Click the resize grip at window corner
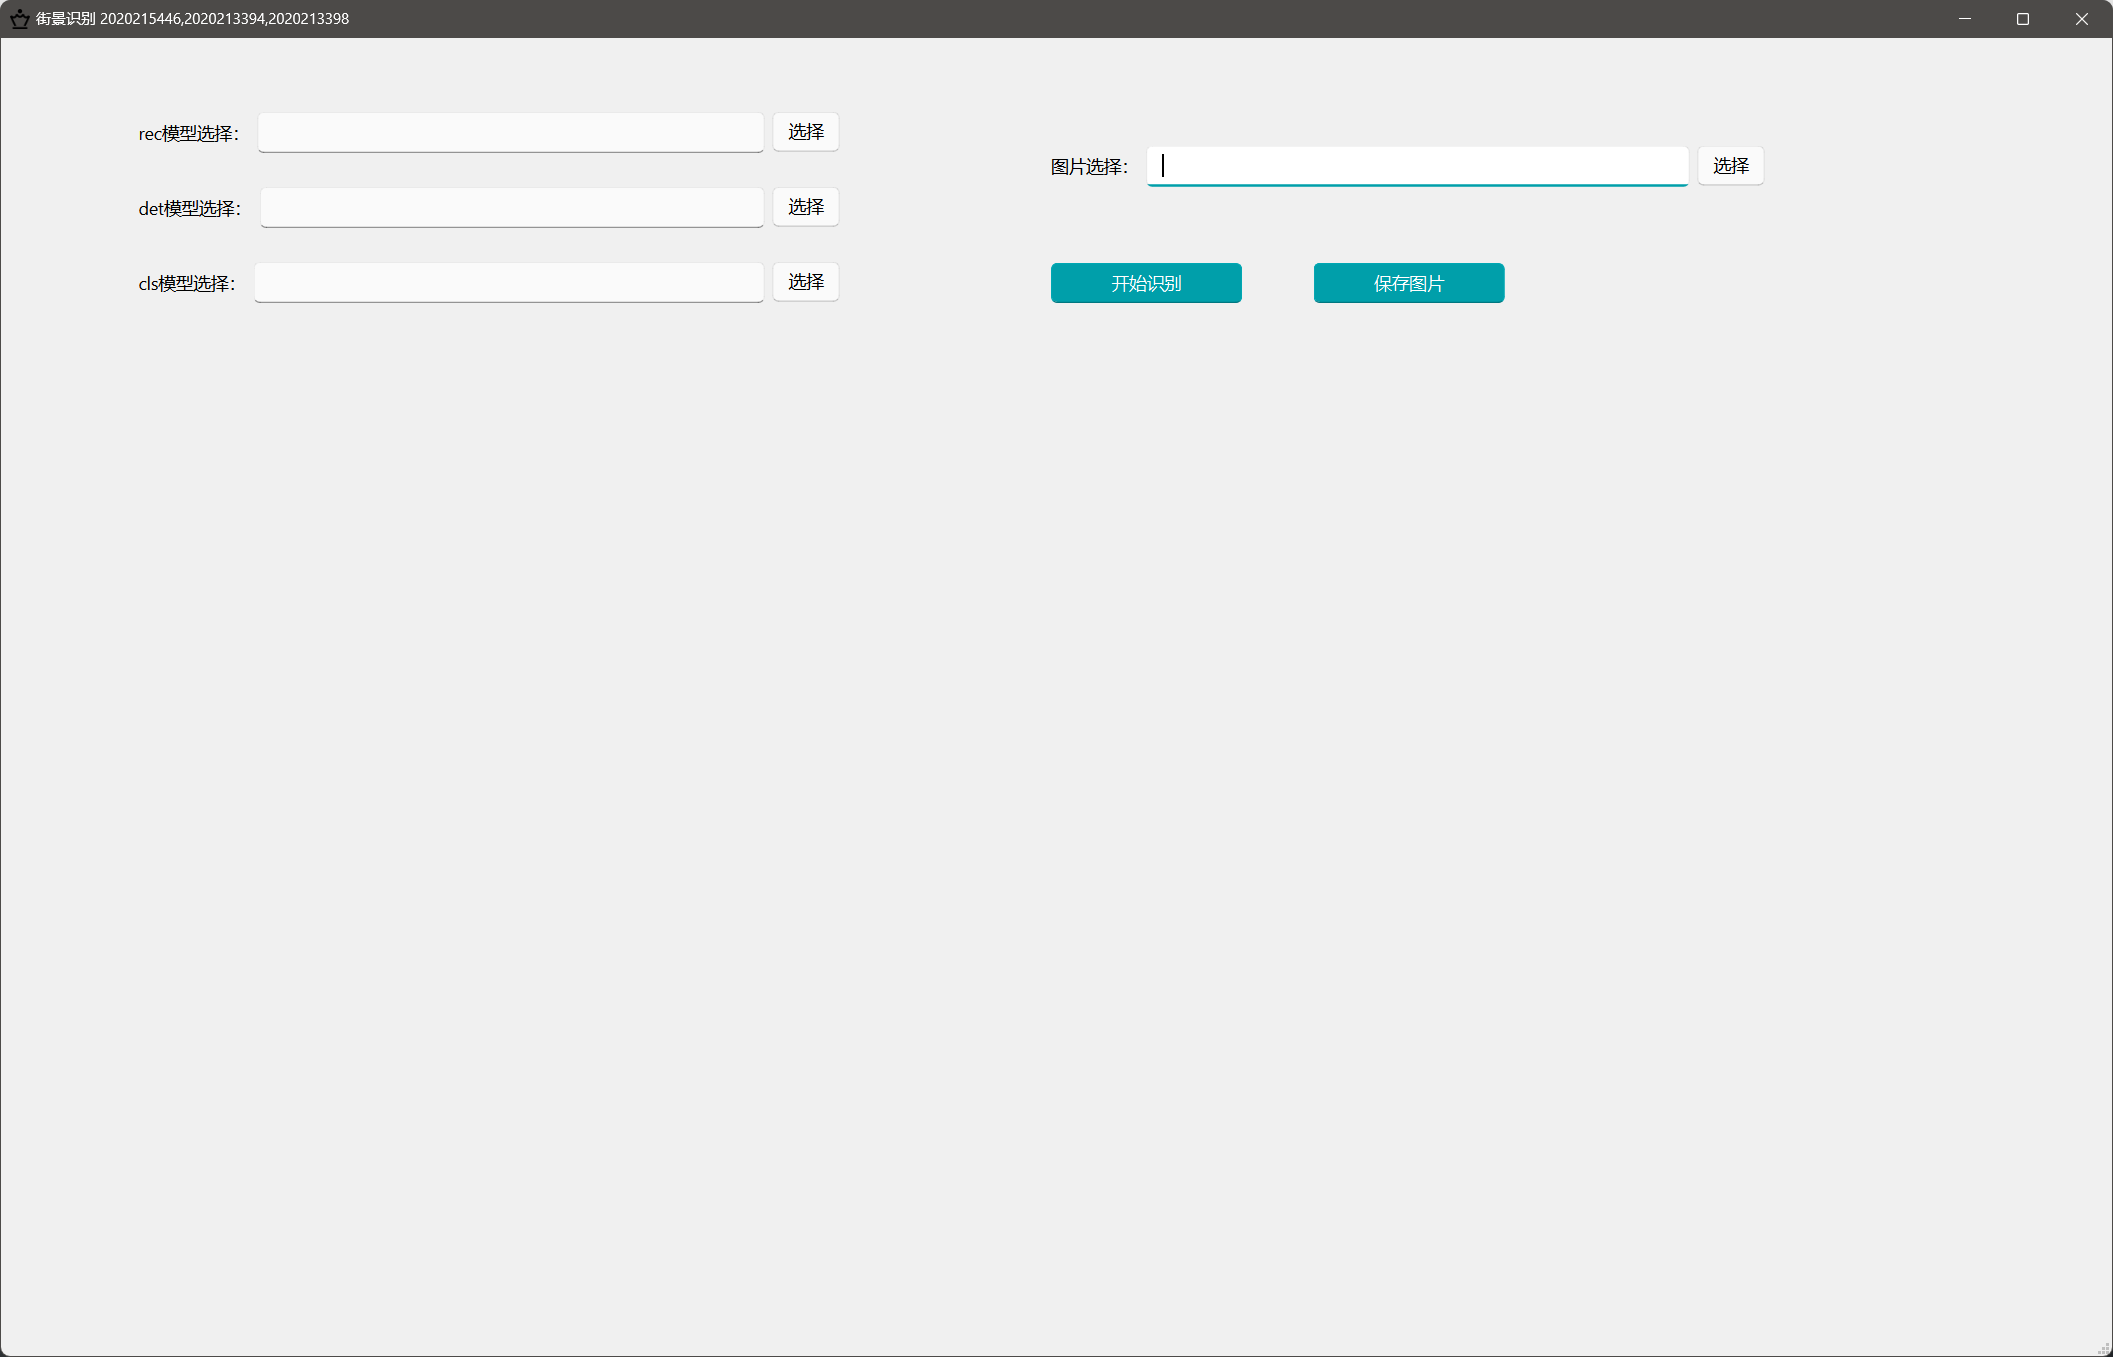 [x=2103, y=1348]
